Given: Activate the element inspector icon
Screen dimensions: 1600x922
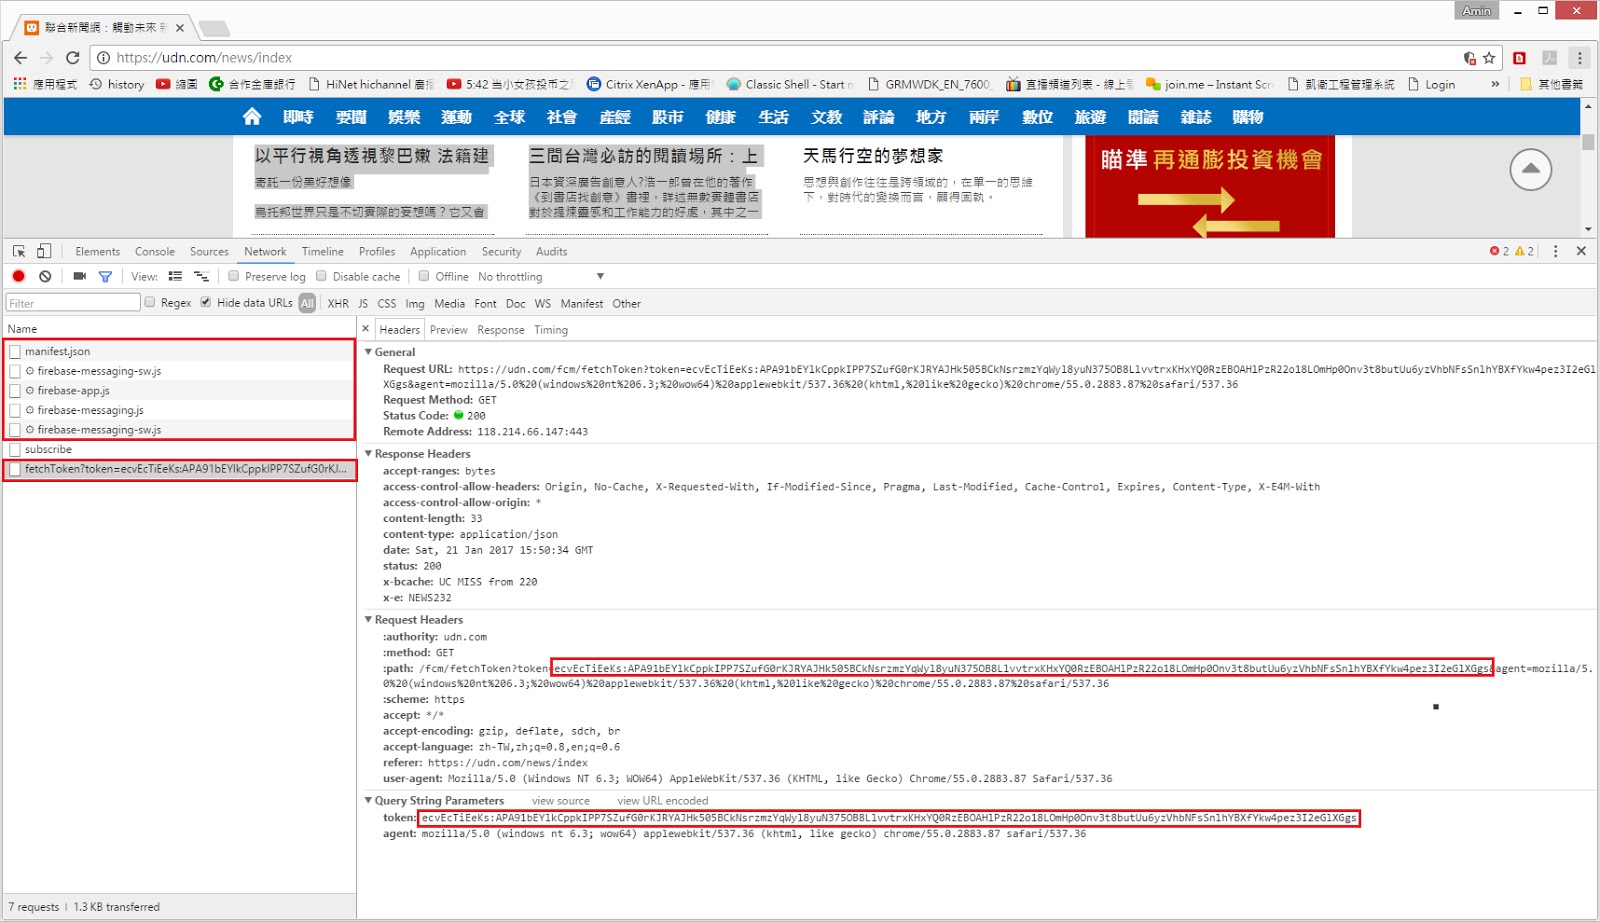Looking at the screenshot, I should (19, 251).
